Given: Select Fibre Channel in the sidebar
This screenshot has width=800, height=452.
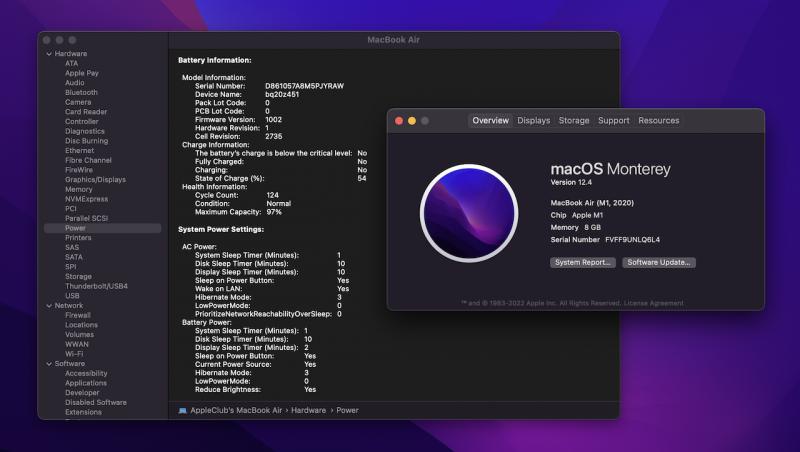Looking at the screenshot, I should coord(88,160).
